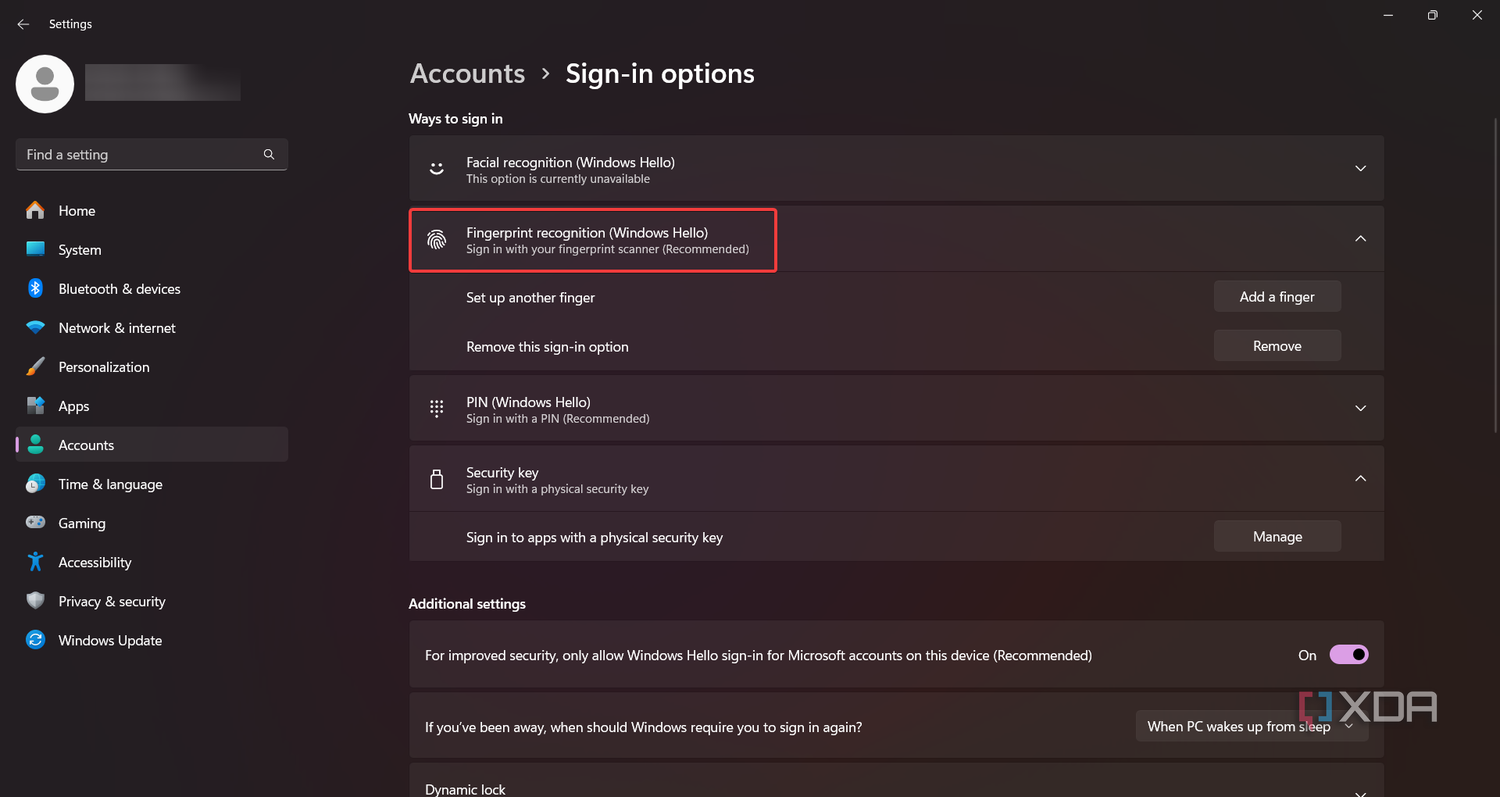
Task: Click 'Sign in to apps with a physical security key' text
Action: point(594,537)
